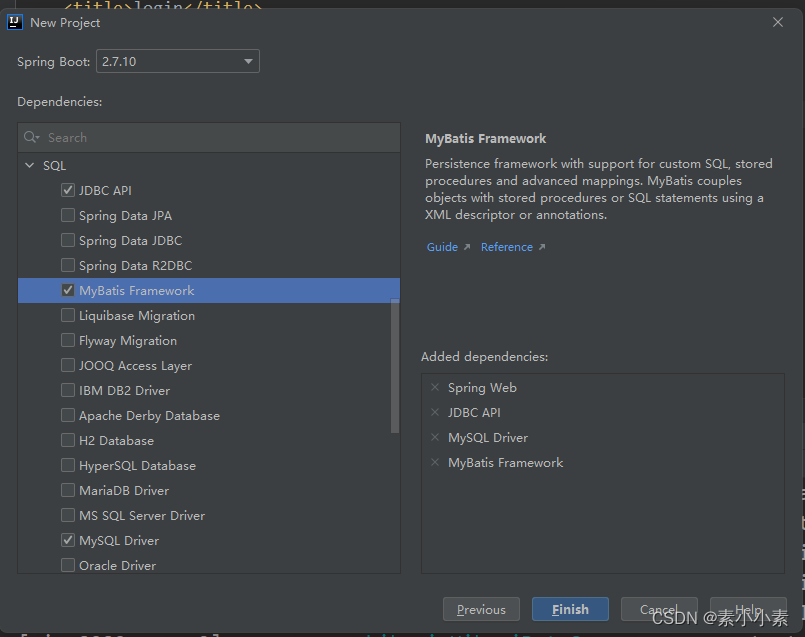This screenshot has height=637, width=805.
Task: Enable the Liquibase Migration checkbox
Action: [x=68, y=315]
